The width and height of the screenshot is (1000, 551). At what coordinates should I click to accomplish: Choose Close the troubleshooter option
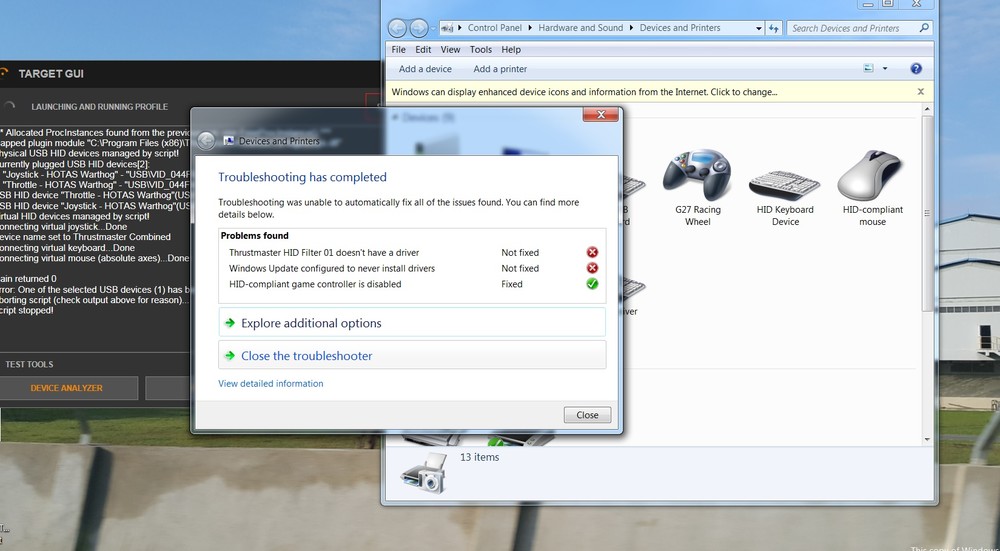click(x=412, y=355)
